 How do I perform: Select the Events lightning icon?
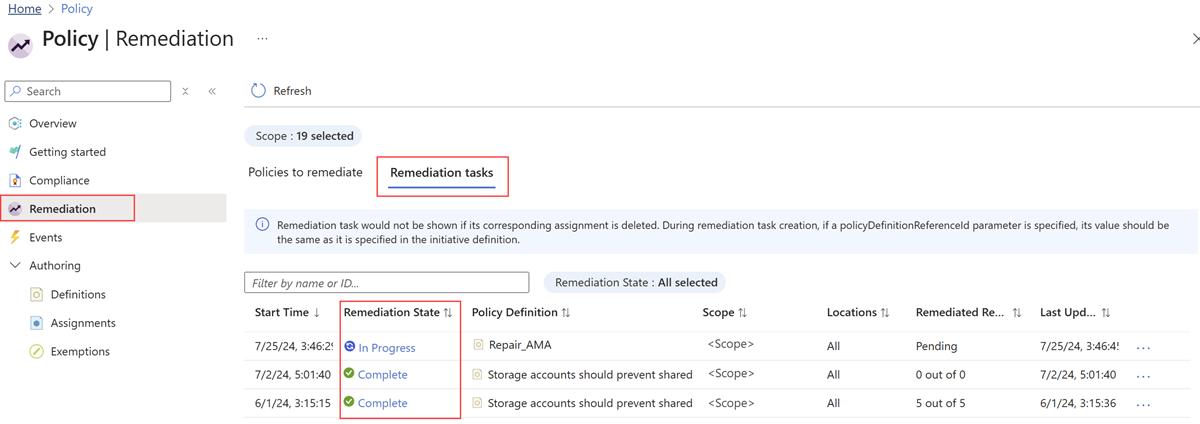tap(15, 237)
